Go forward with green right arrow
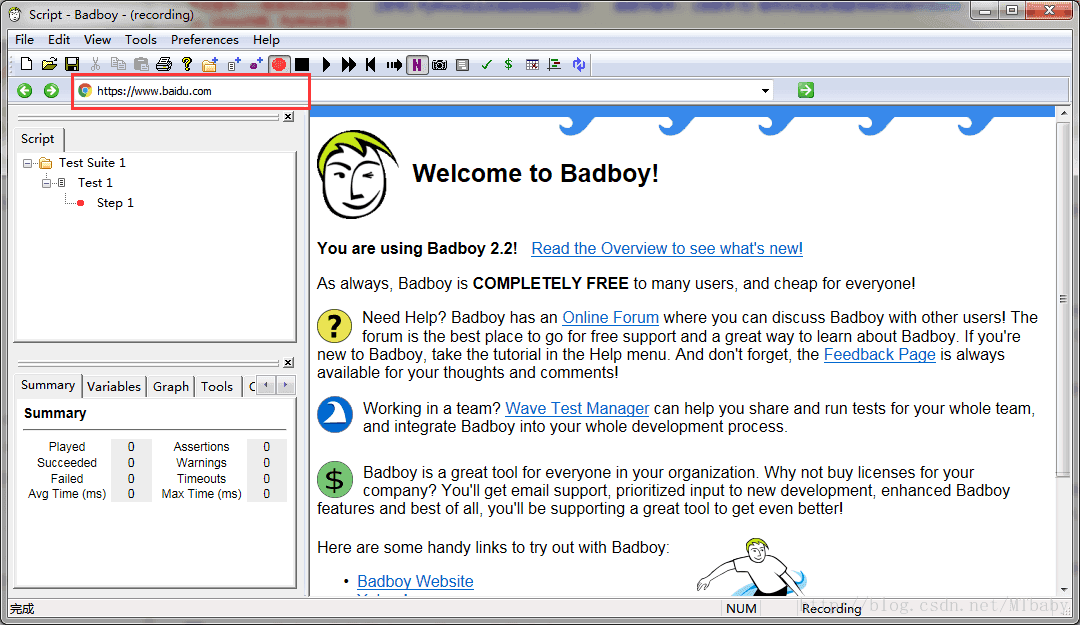The width and height of the screenshot is (1080, 625). point(51,90)
